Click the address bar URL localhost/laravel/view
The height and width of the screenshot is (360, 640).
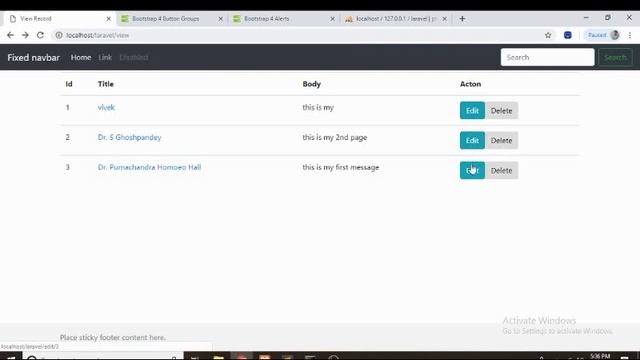[98, 36]
